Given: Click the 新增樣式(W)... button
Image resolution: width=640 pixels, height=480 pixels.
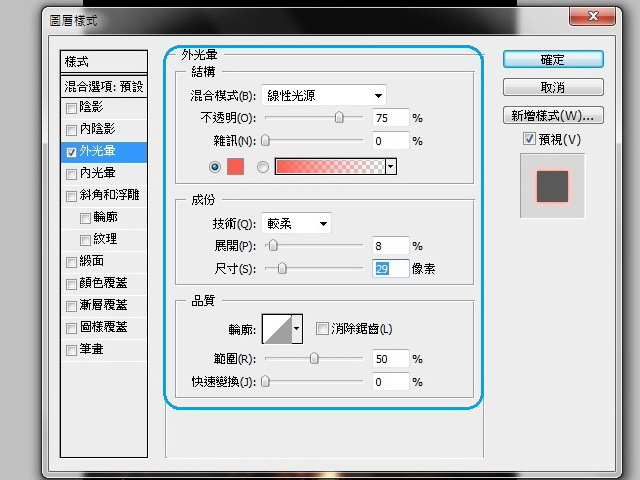Looking at the screenshot, I should tap(553, 115).
